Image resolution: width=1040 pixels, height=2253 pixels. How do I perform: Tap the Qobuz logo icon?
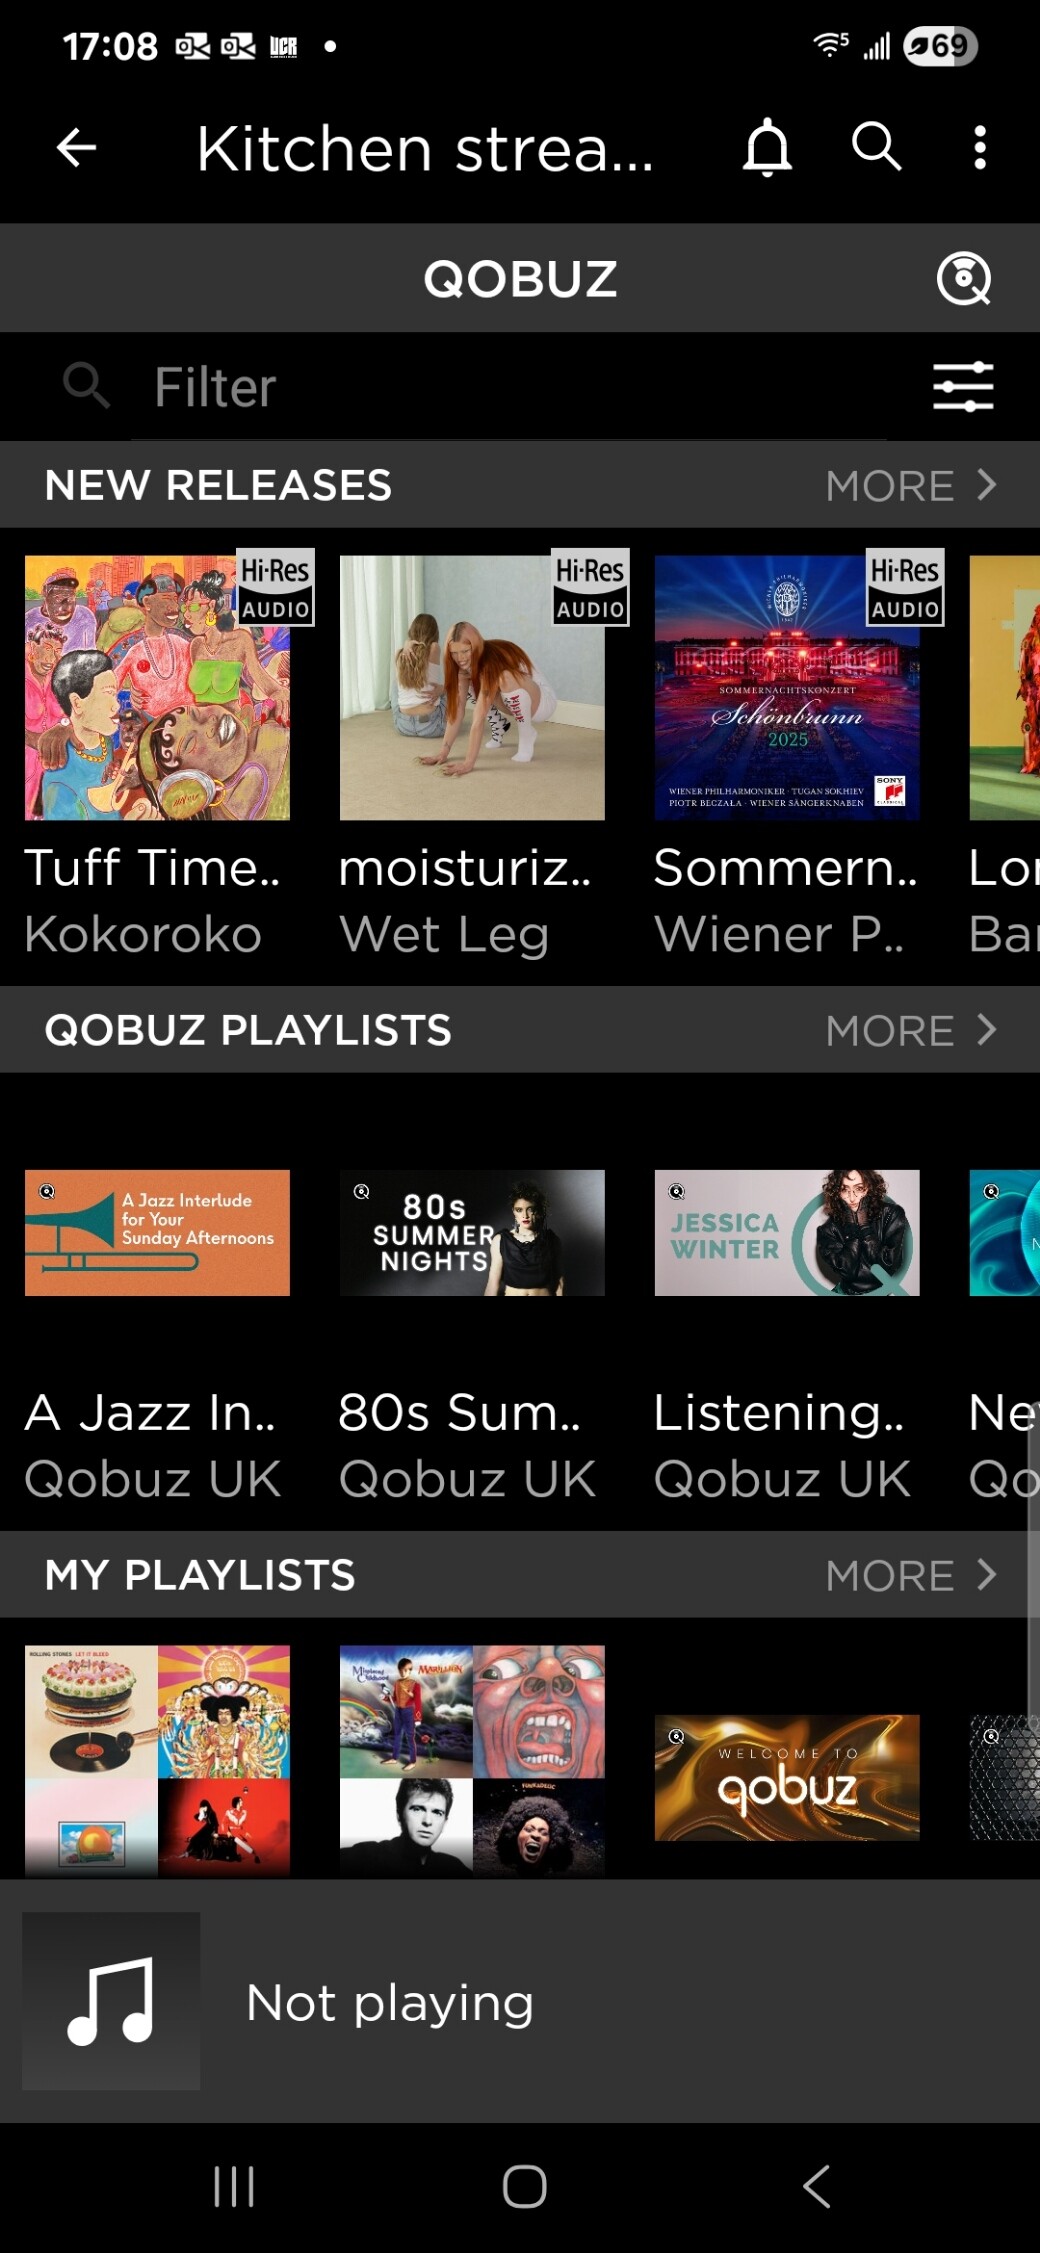click(964, 278)
